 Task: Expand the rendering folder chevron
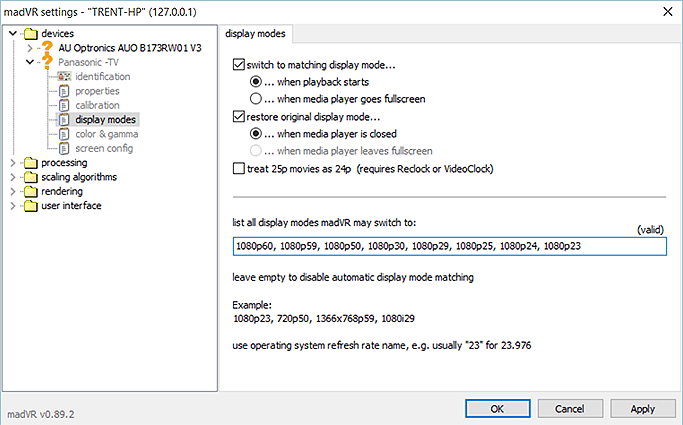pyautogui.click(x=13, y=192)
